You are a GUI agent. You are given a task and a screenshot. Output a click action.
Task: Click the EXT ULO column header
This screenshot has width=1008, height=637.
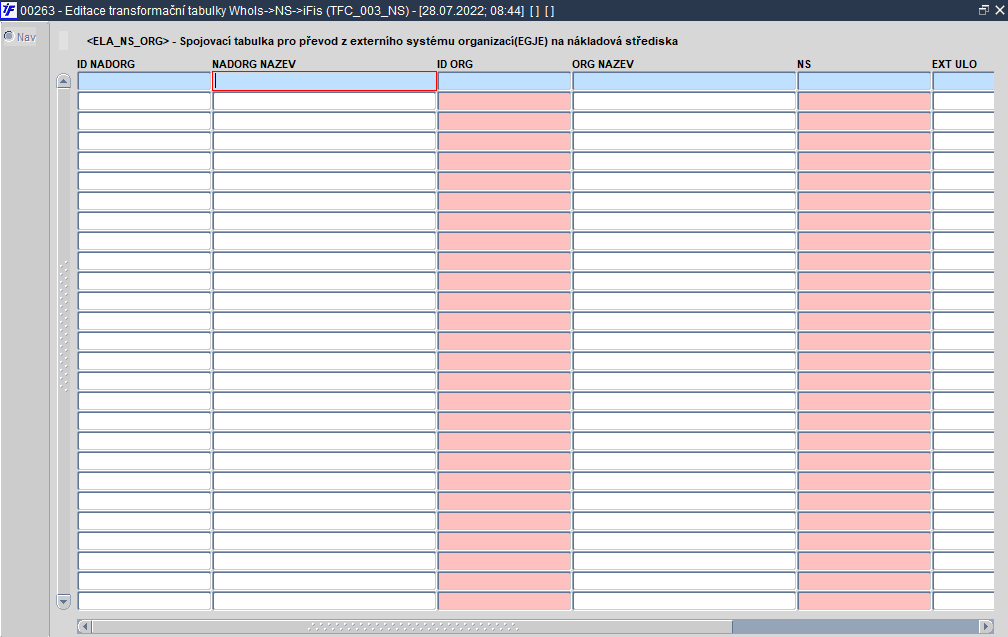click(955, 64)
